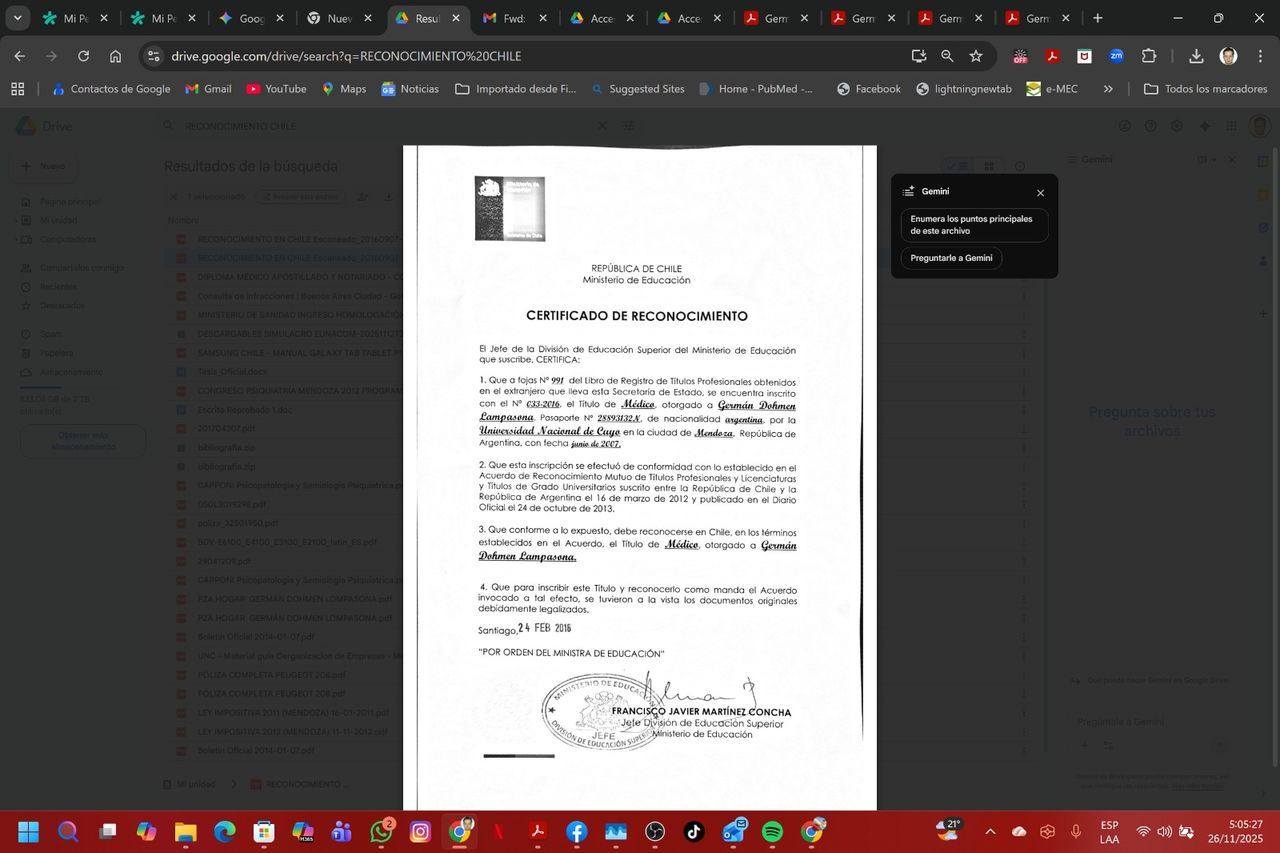
Task: Expand the hidden bookmarks overflow chevron
Action: [1108, 89]
